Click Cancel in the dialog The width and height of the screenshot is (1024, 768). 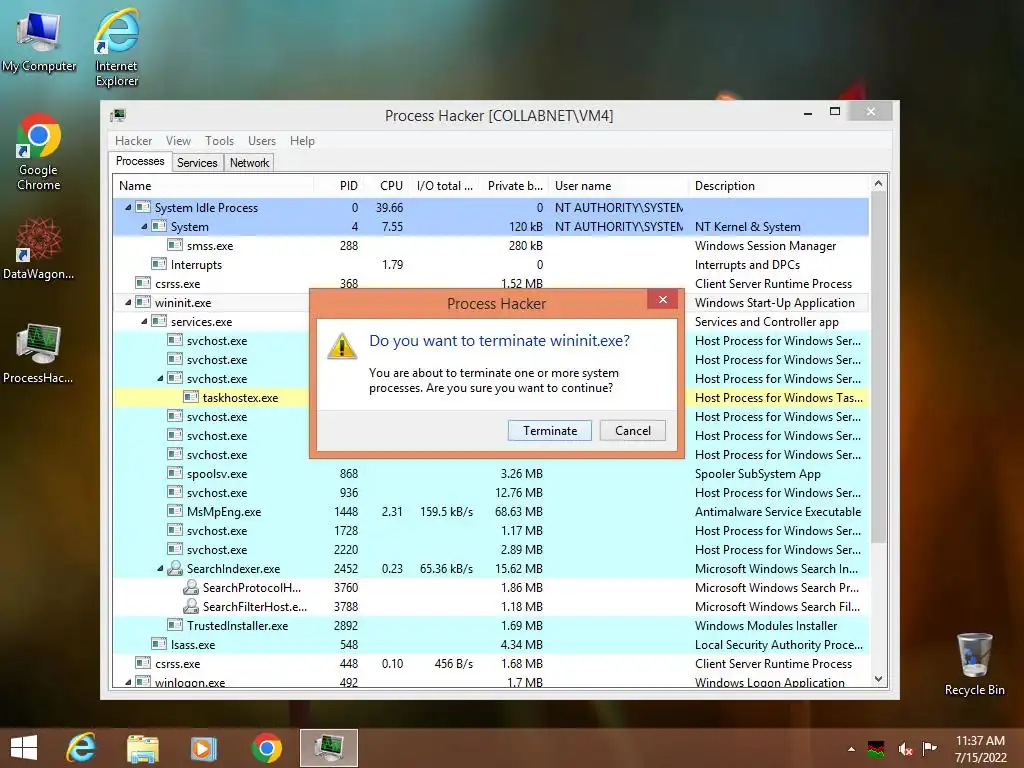[x=633, y=430]
